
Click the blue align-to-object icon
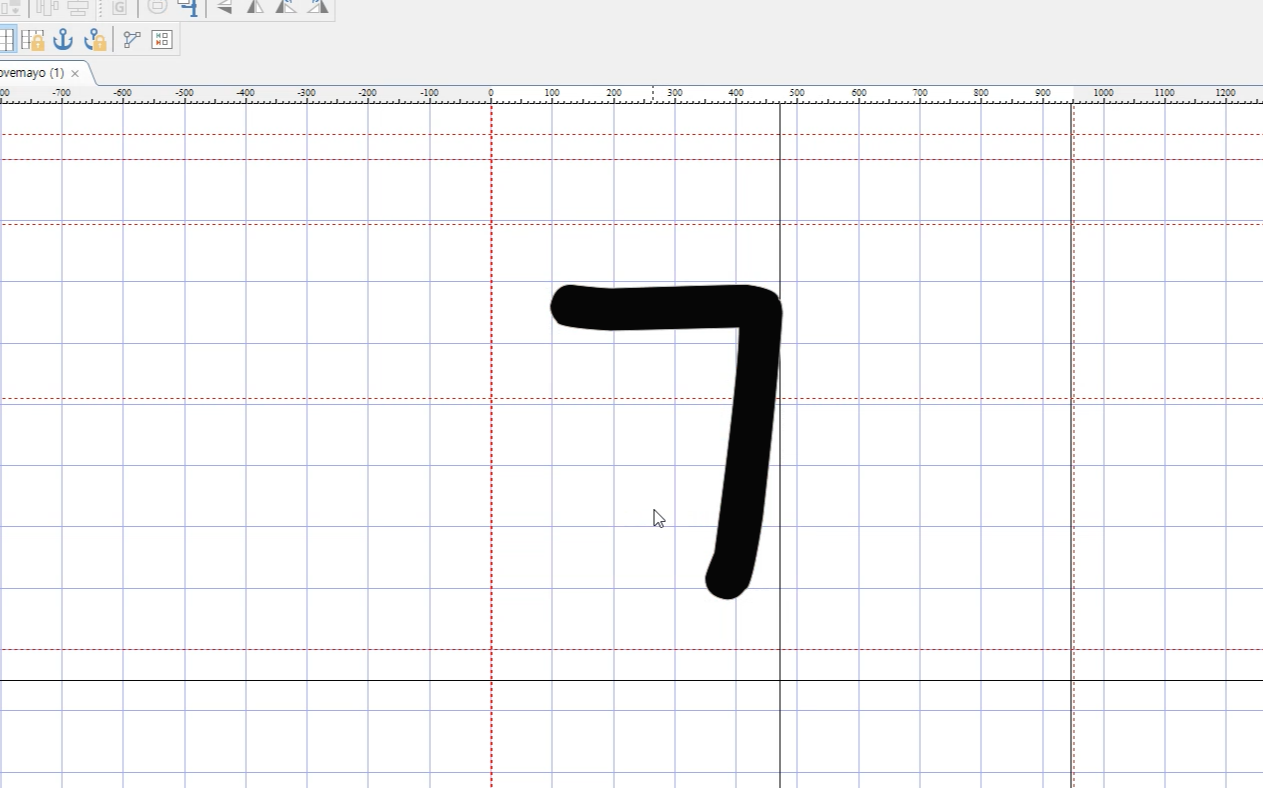pos(188,7)
